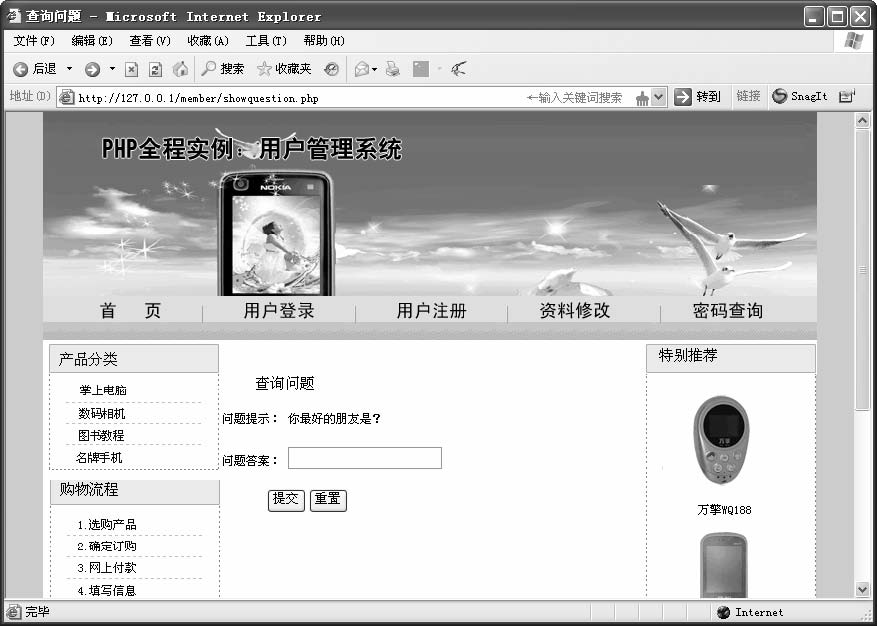Viewport: 877px width, 626px height.
Task: Go to 密码查询 page
Action: point(728,310)
